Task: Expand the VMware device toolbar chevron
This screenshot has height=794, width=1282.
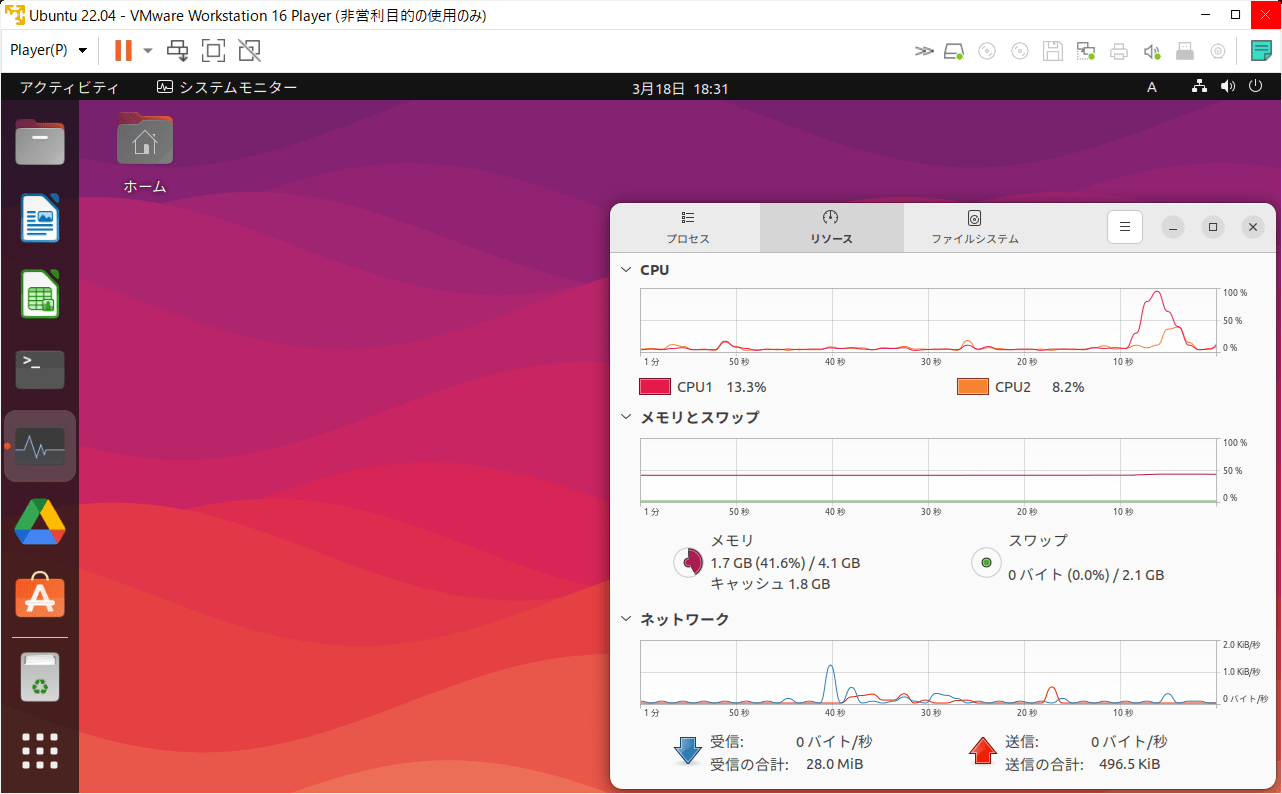Action: 924,51
